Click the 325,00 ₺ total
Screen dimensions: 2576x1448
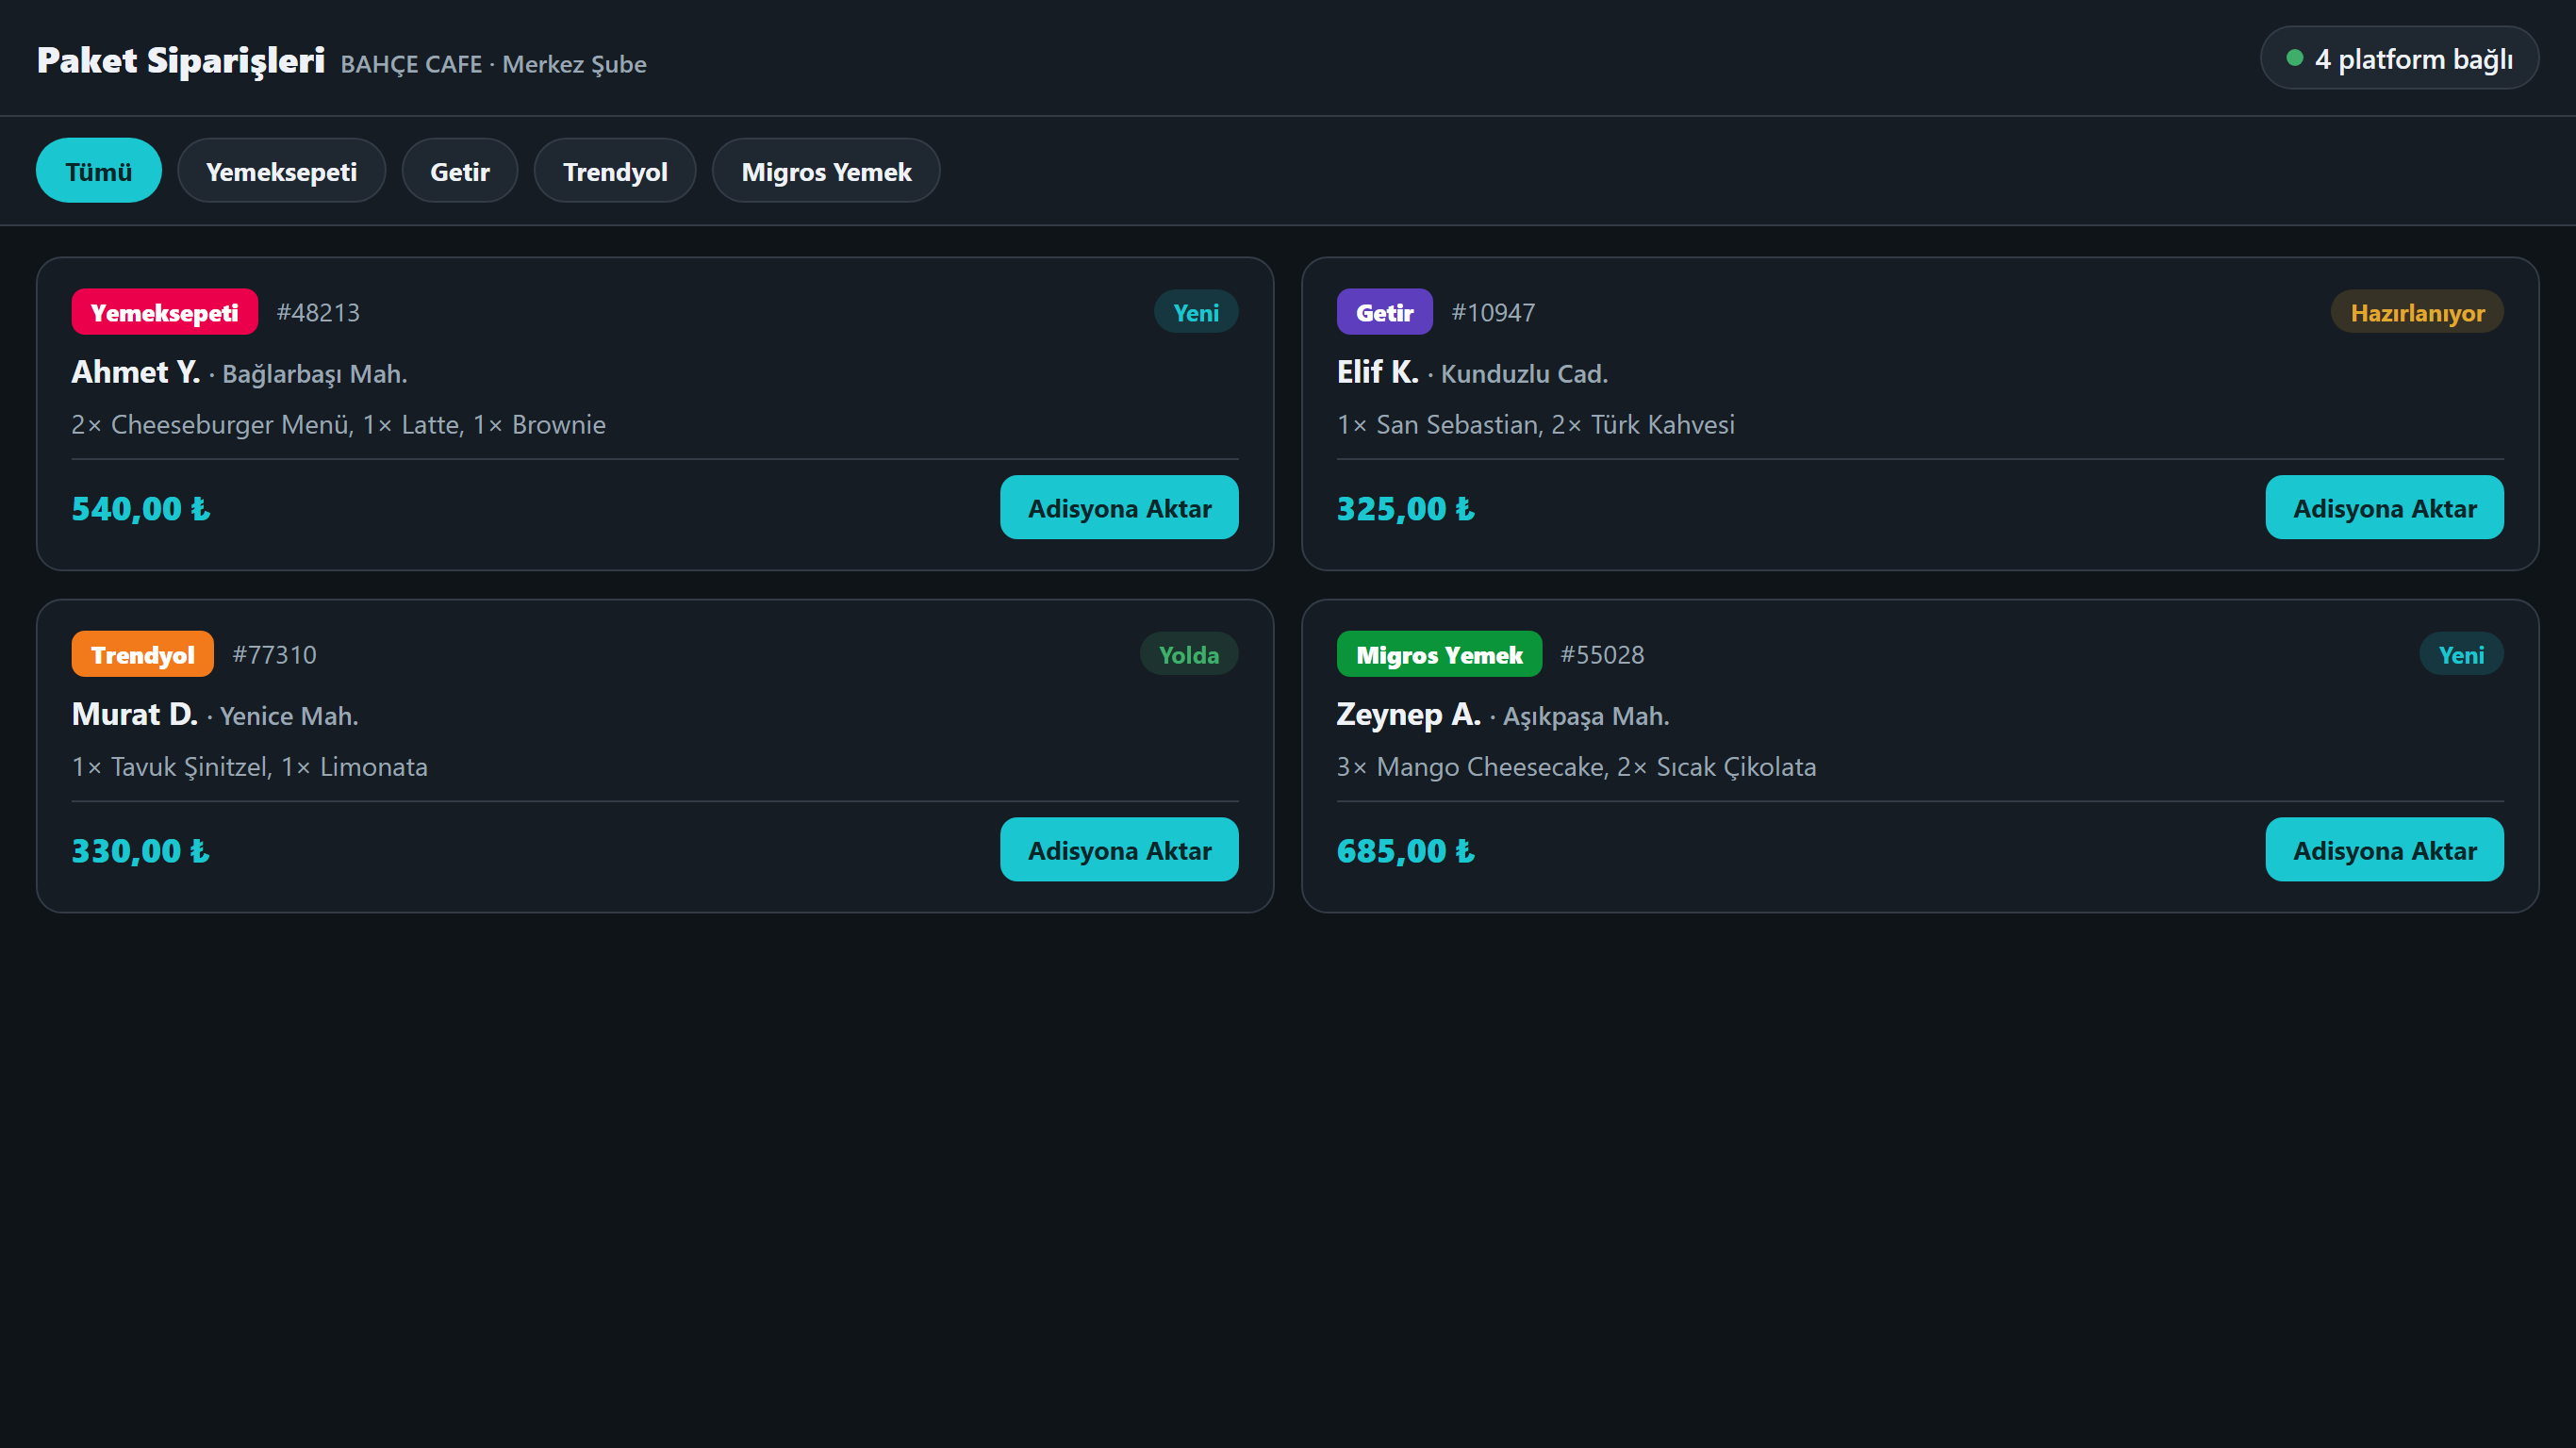[1406, 508]
